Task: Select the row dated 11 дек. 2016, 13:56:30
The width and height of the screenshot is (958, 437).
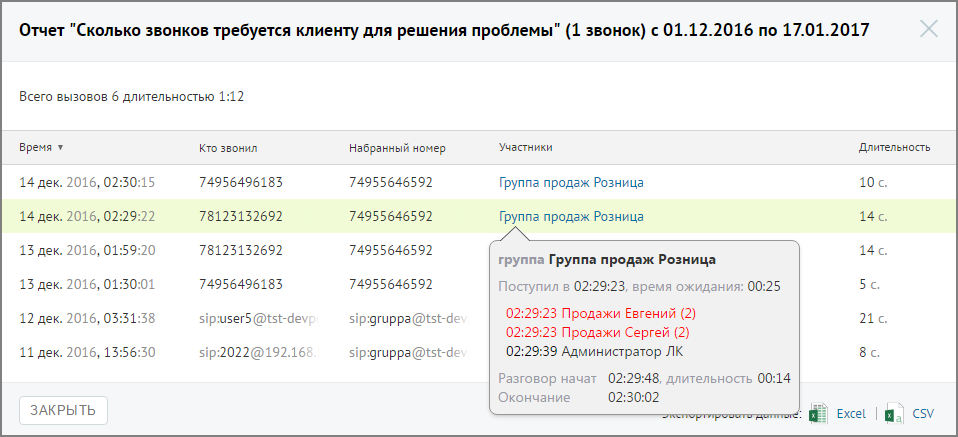Action: coord(479,352)
